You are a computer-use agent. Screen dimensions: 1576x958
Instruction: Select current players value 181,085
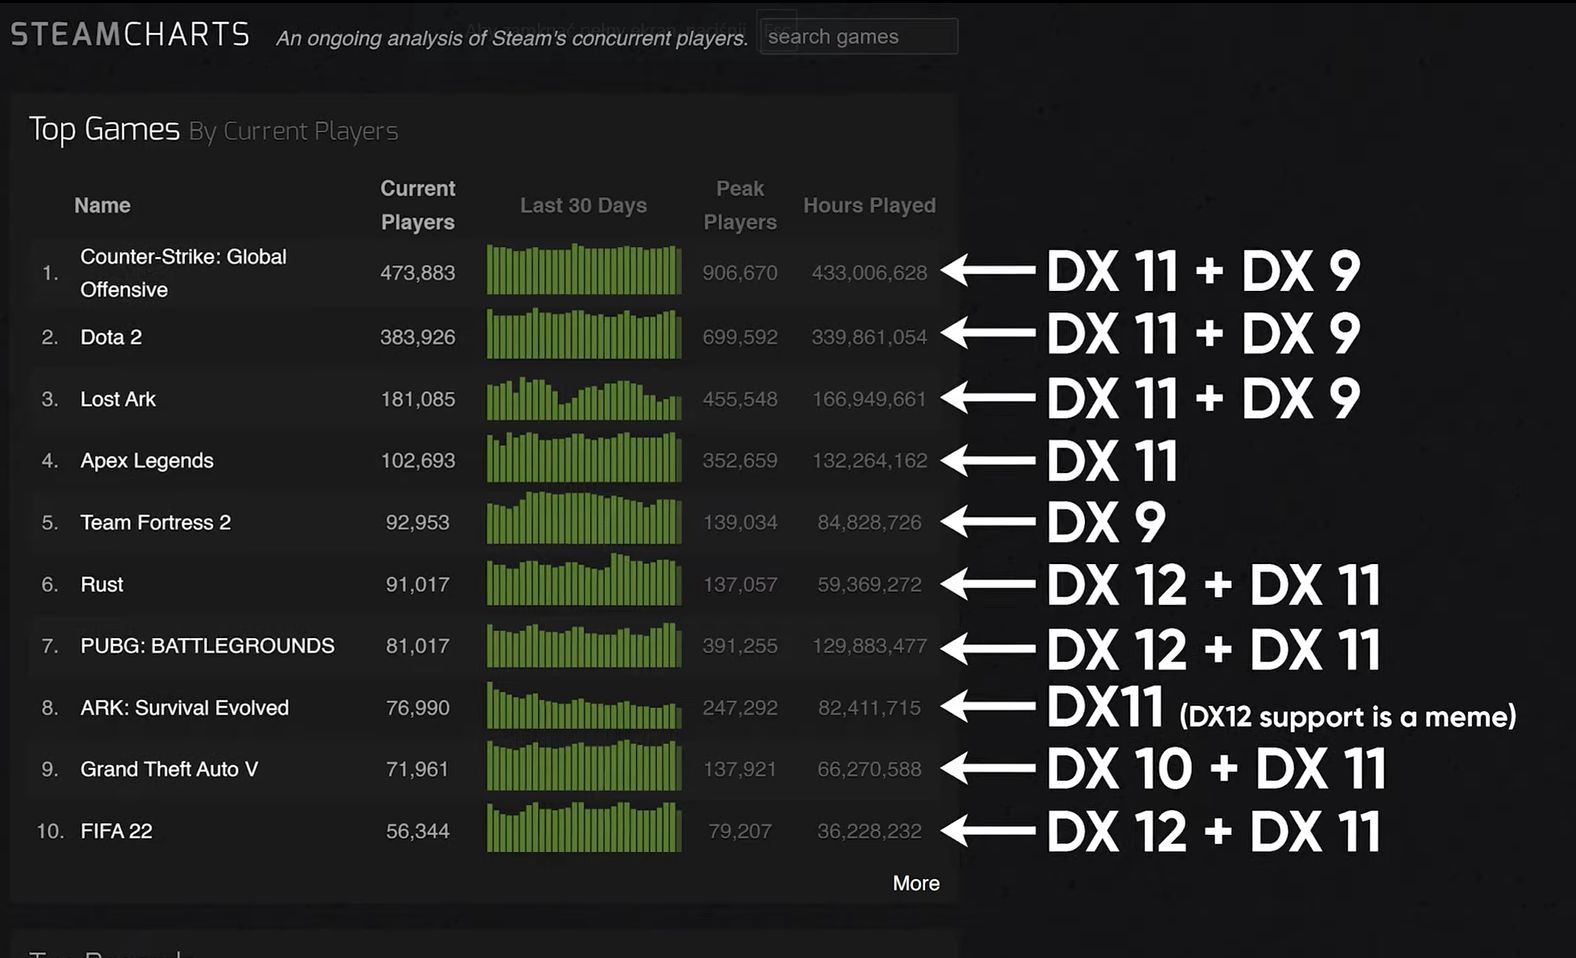click(x=418, y=399)
